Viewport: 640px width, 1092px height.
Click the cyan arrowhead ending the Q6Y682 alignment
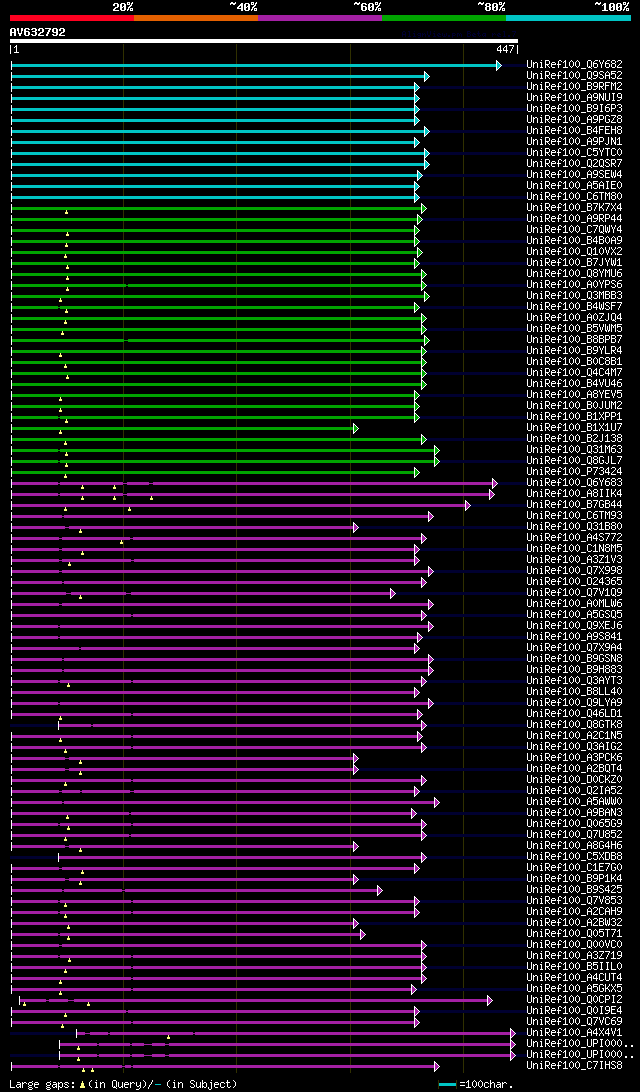499,65
